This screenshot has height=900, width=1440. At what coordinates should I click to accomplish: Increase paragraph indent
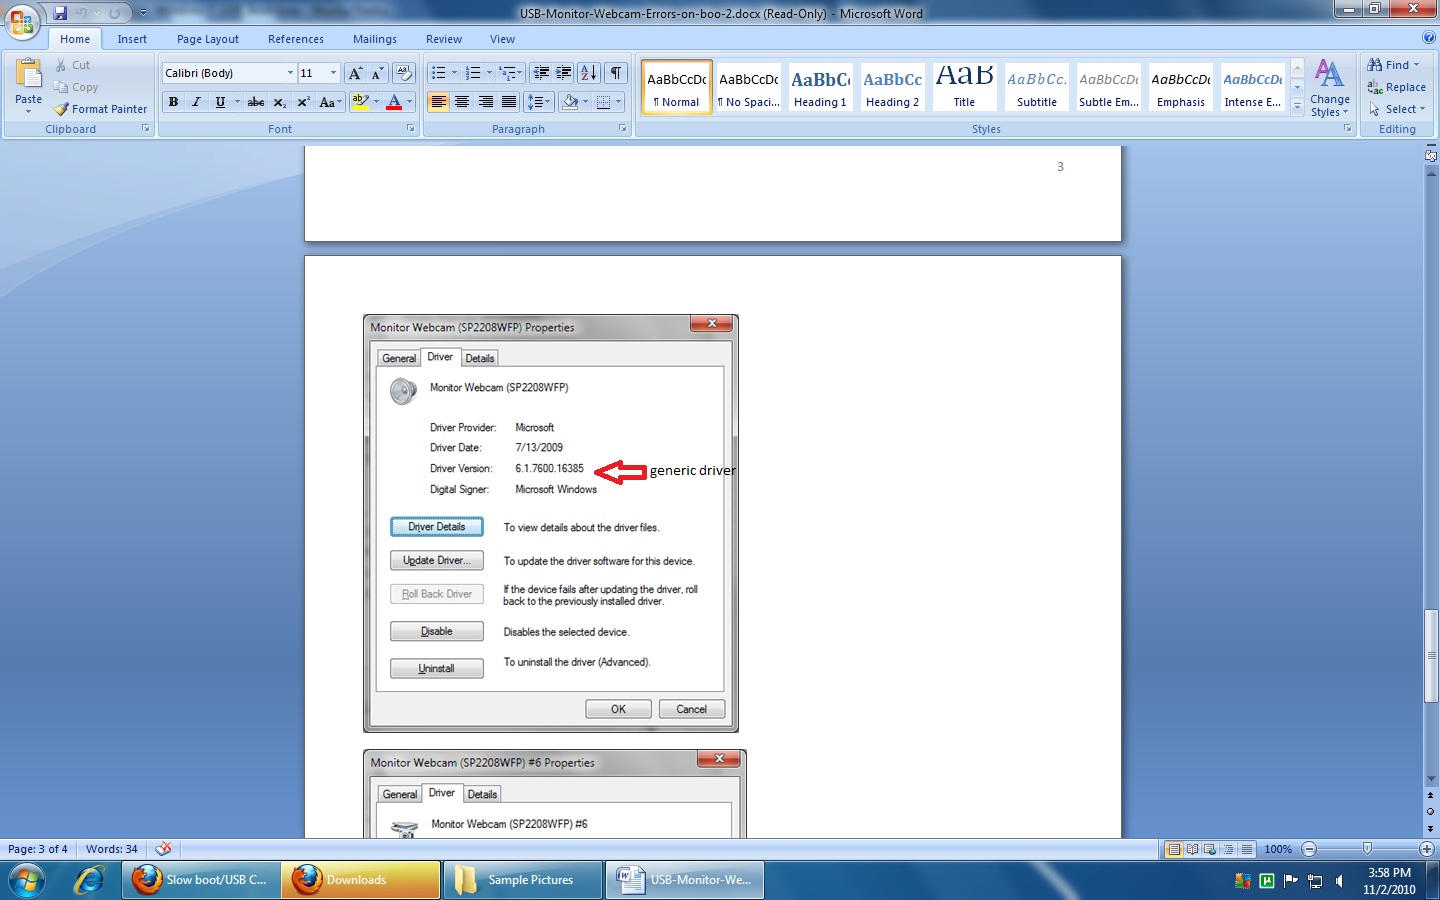564,73
